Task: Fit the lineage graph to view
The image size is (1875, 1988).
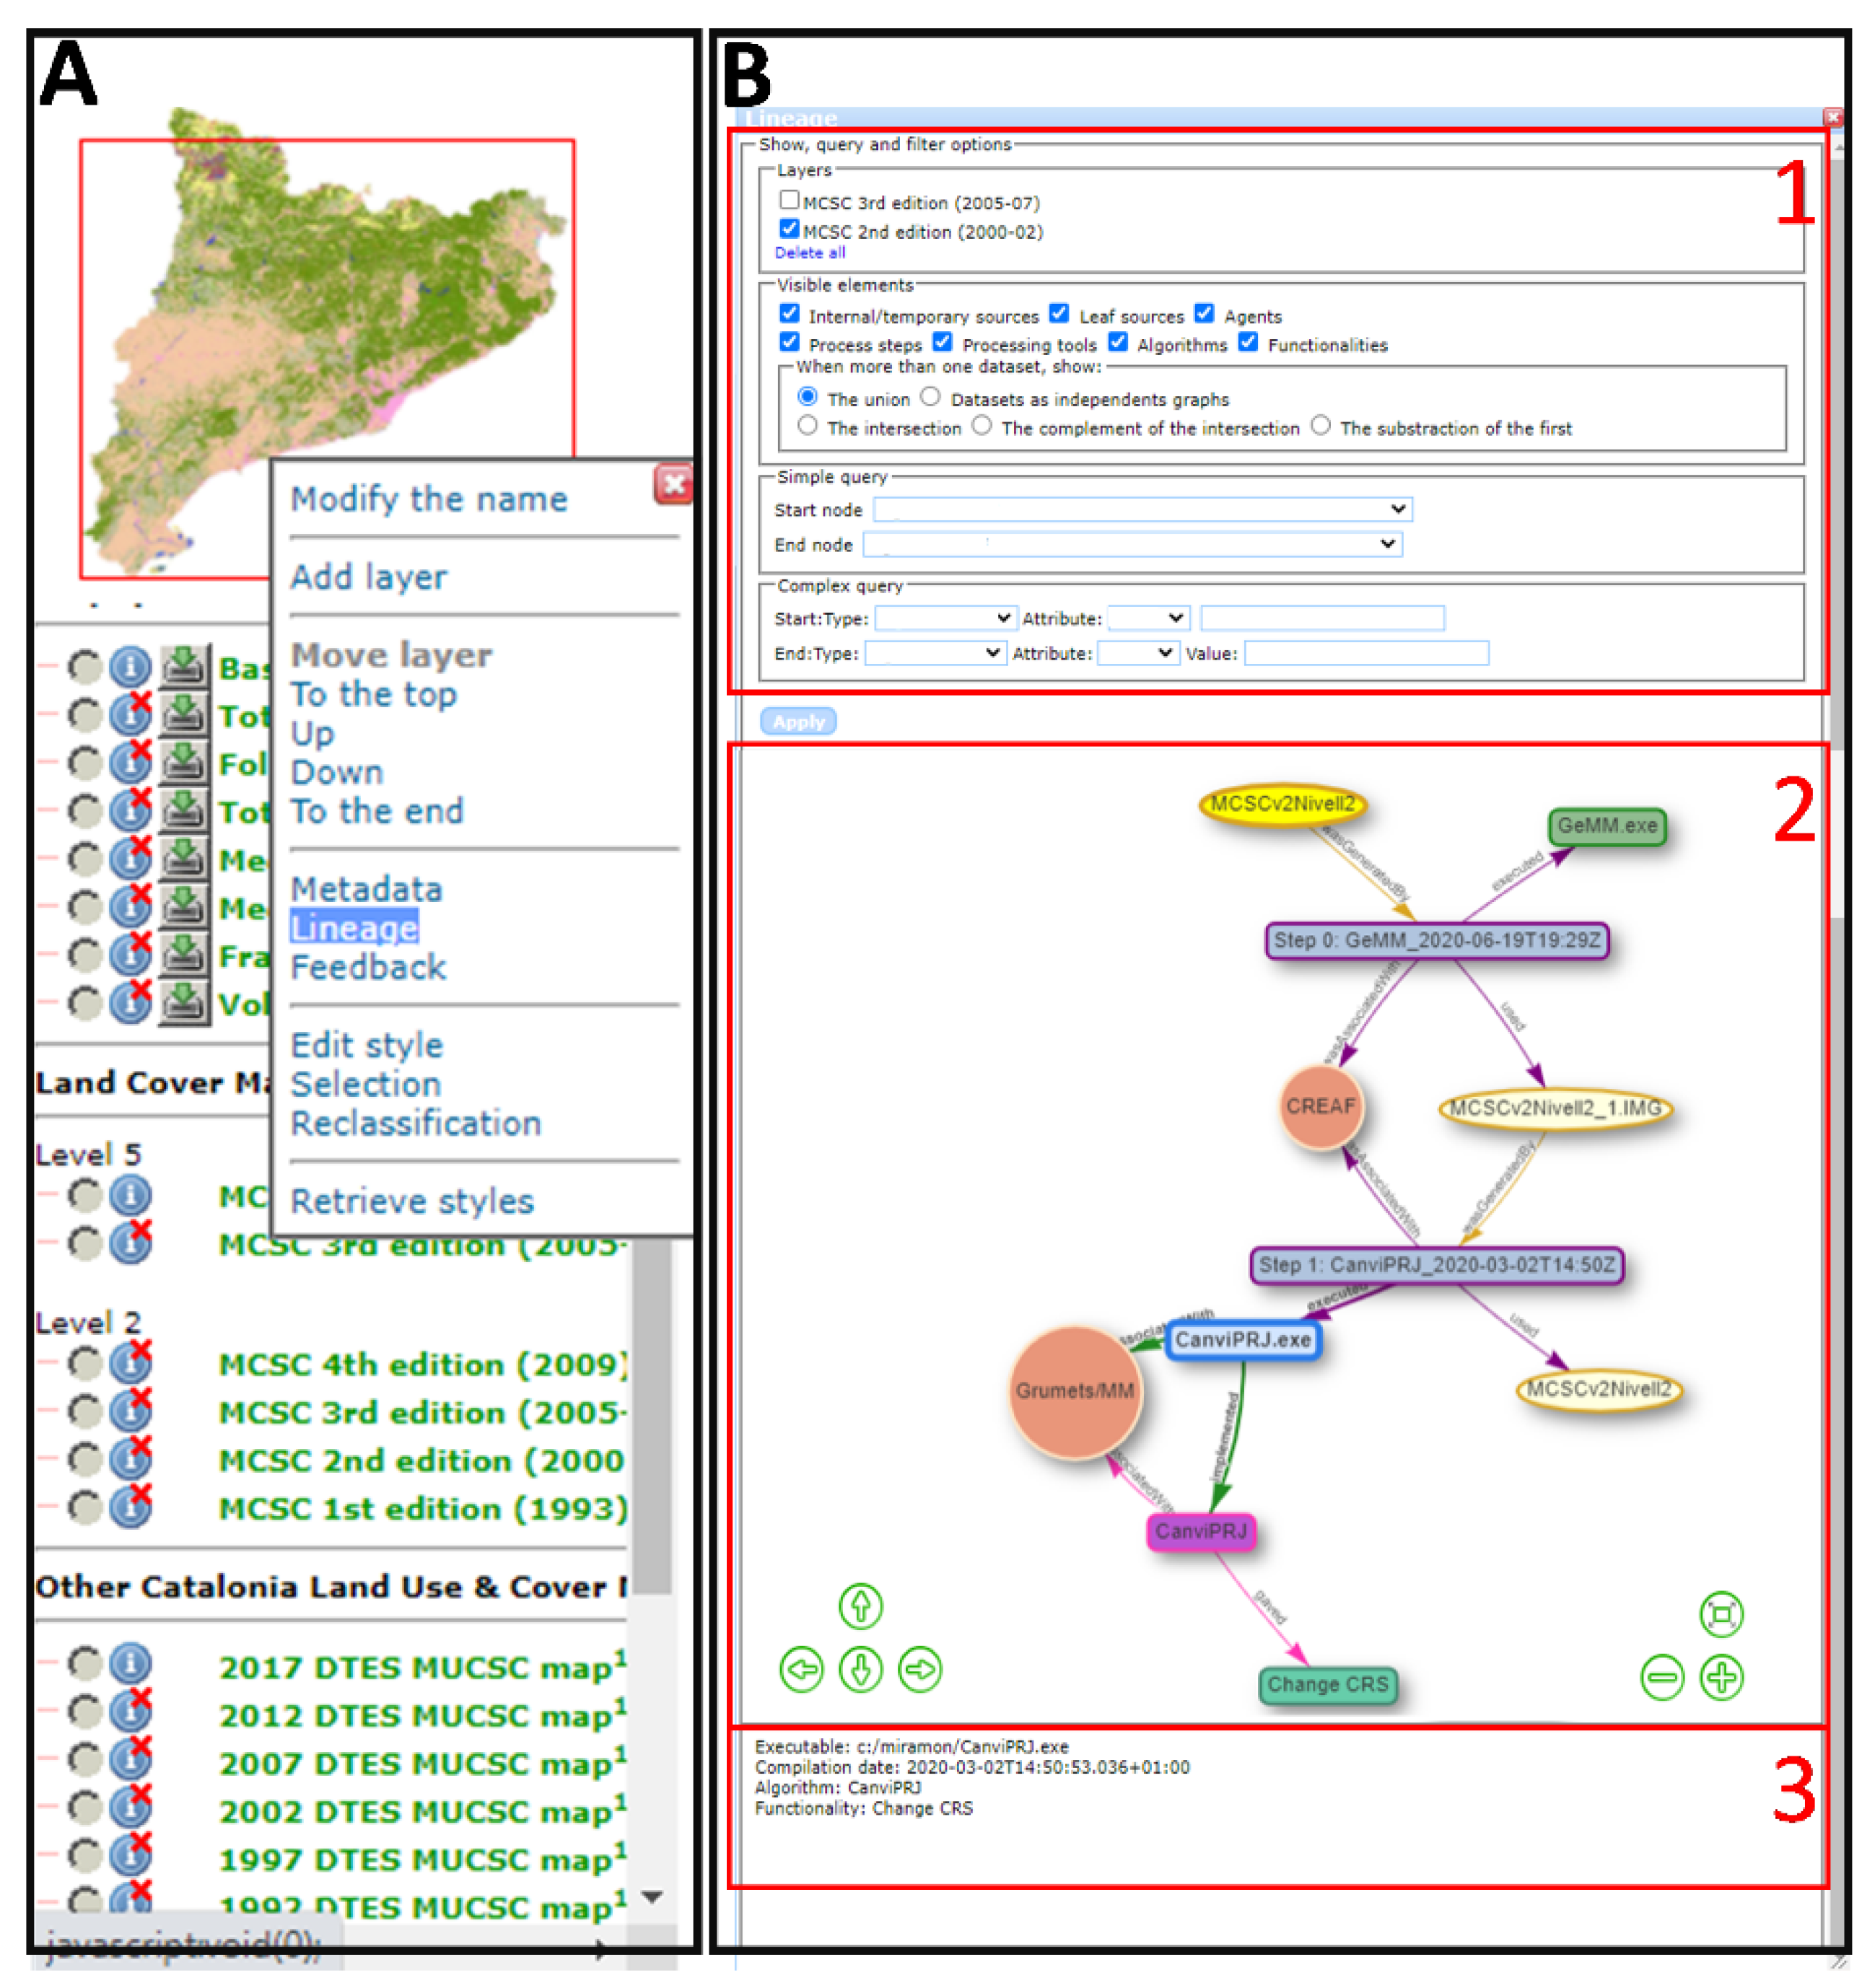Action: [x=1721, y=1614]
